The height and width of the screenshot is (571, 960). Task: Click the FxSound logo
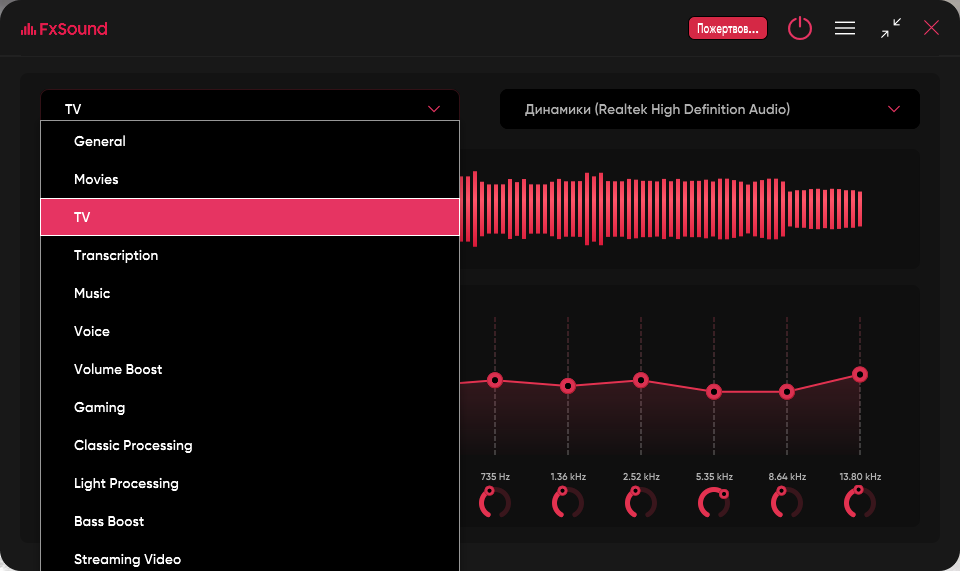tap(64, 29)
